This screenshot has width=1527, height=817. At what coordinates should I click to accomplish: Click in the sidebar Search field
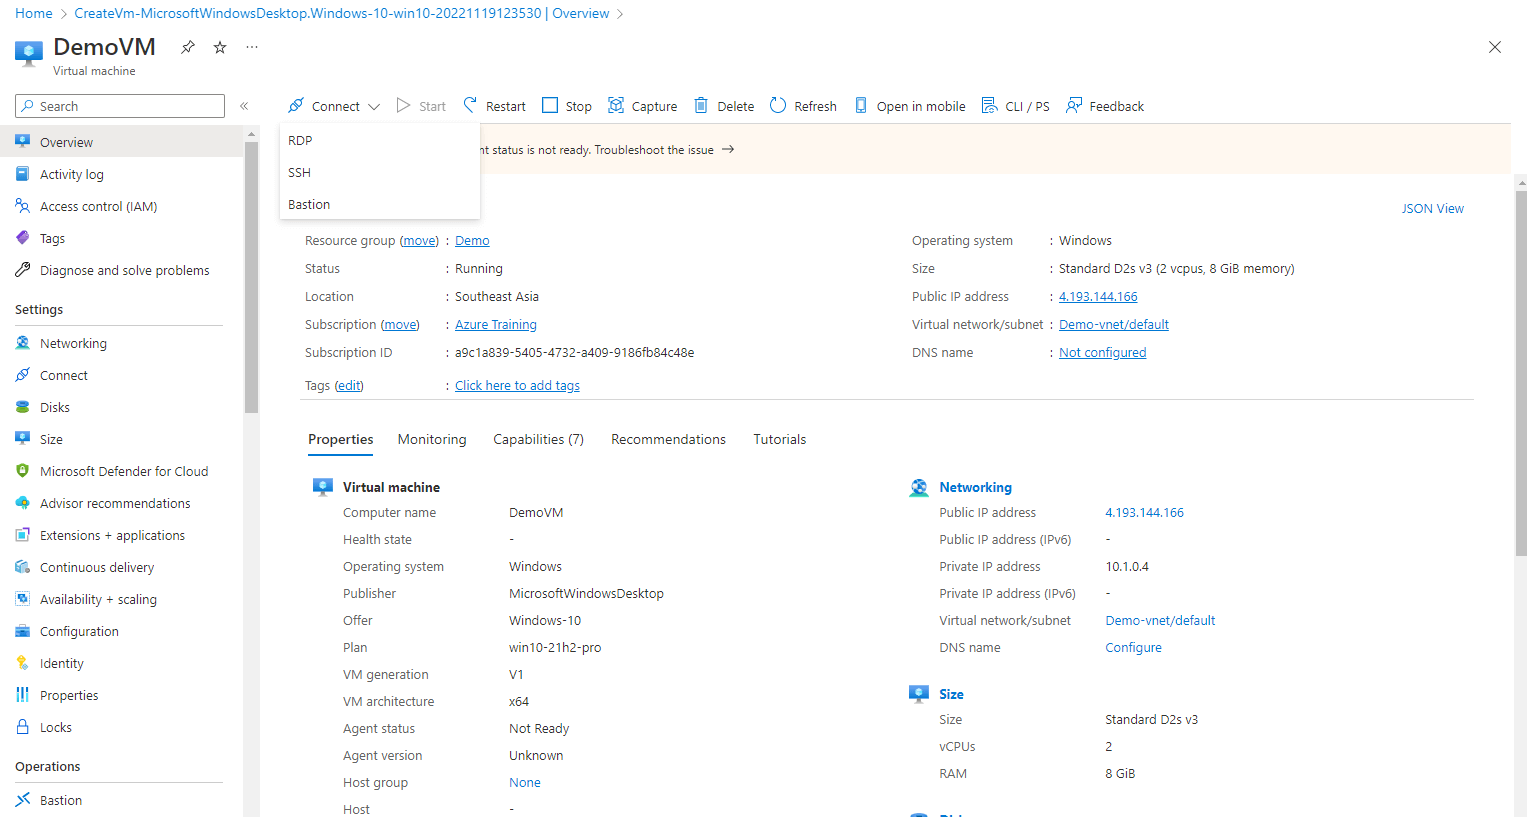point(120,106)
